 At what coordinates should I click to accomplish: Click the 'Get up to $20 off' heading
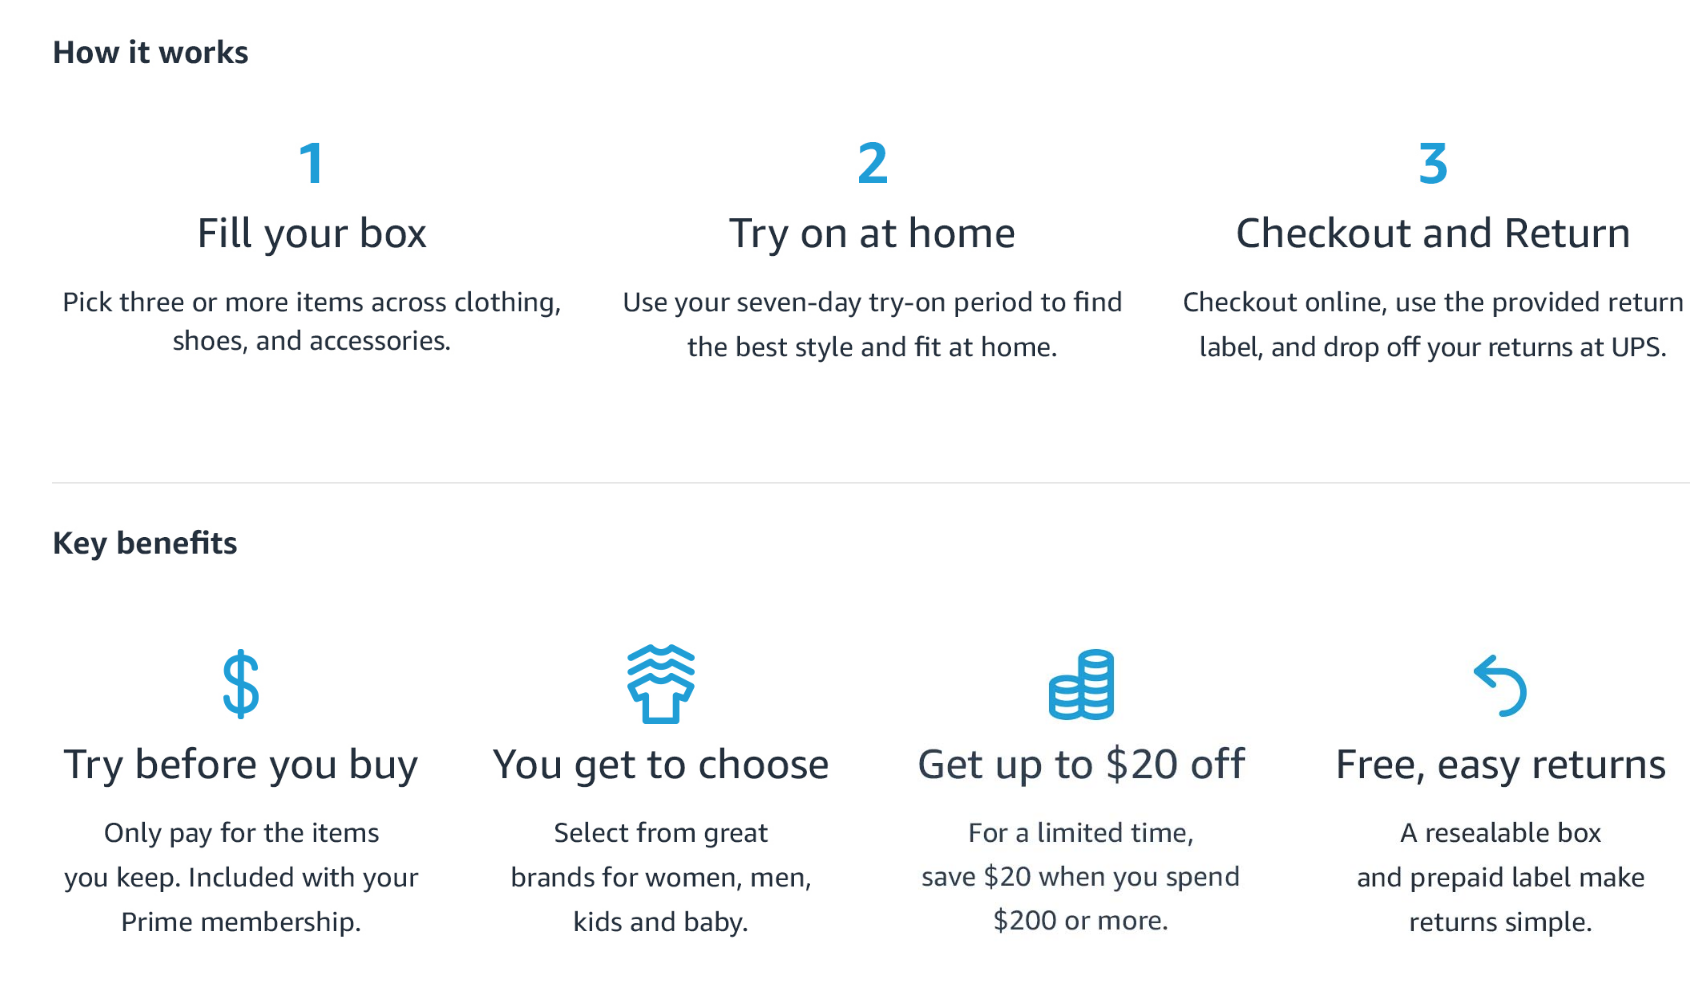pyautogui.click(x=1081, y=764)
